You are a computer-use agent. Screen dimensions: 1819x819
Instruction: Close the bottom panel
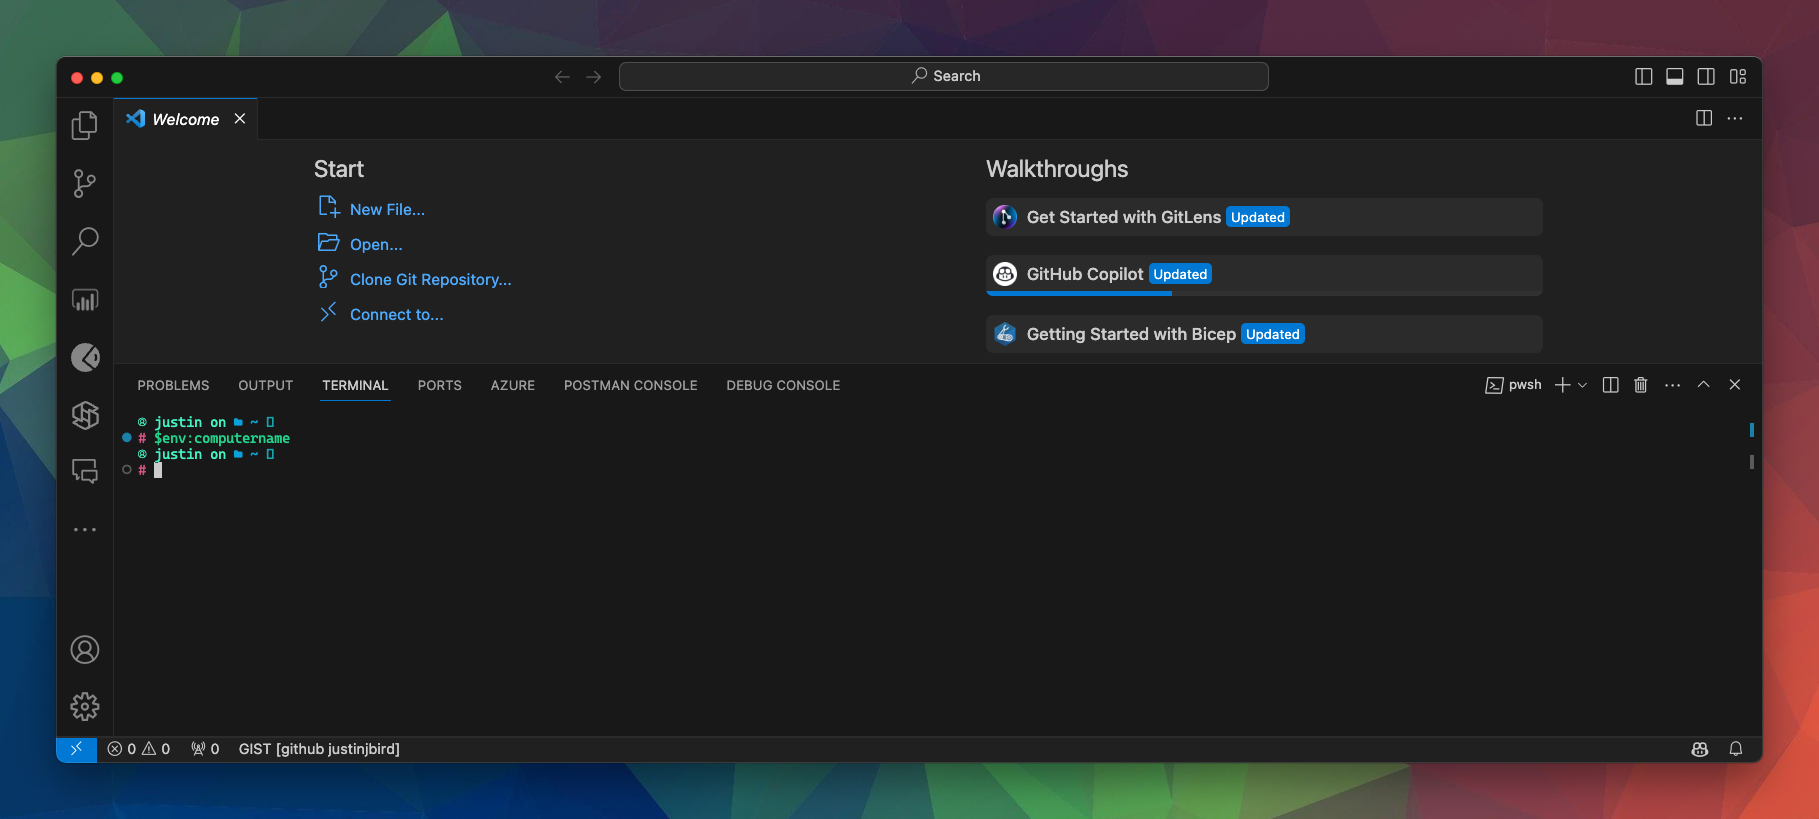1735,385
